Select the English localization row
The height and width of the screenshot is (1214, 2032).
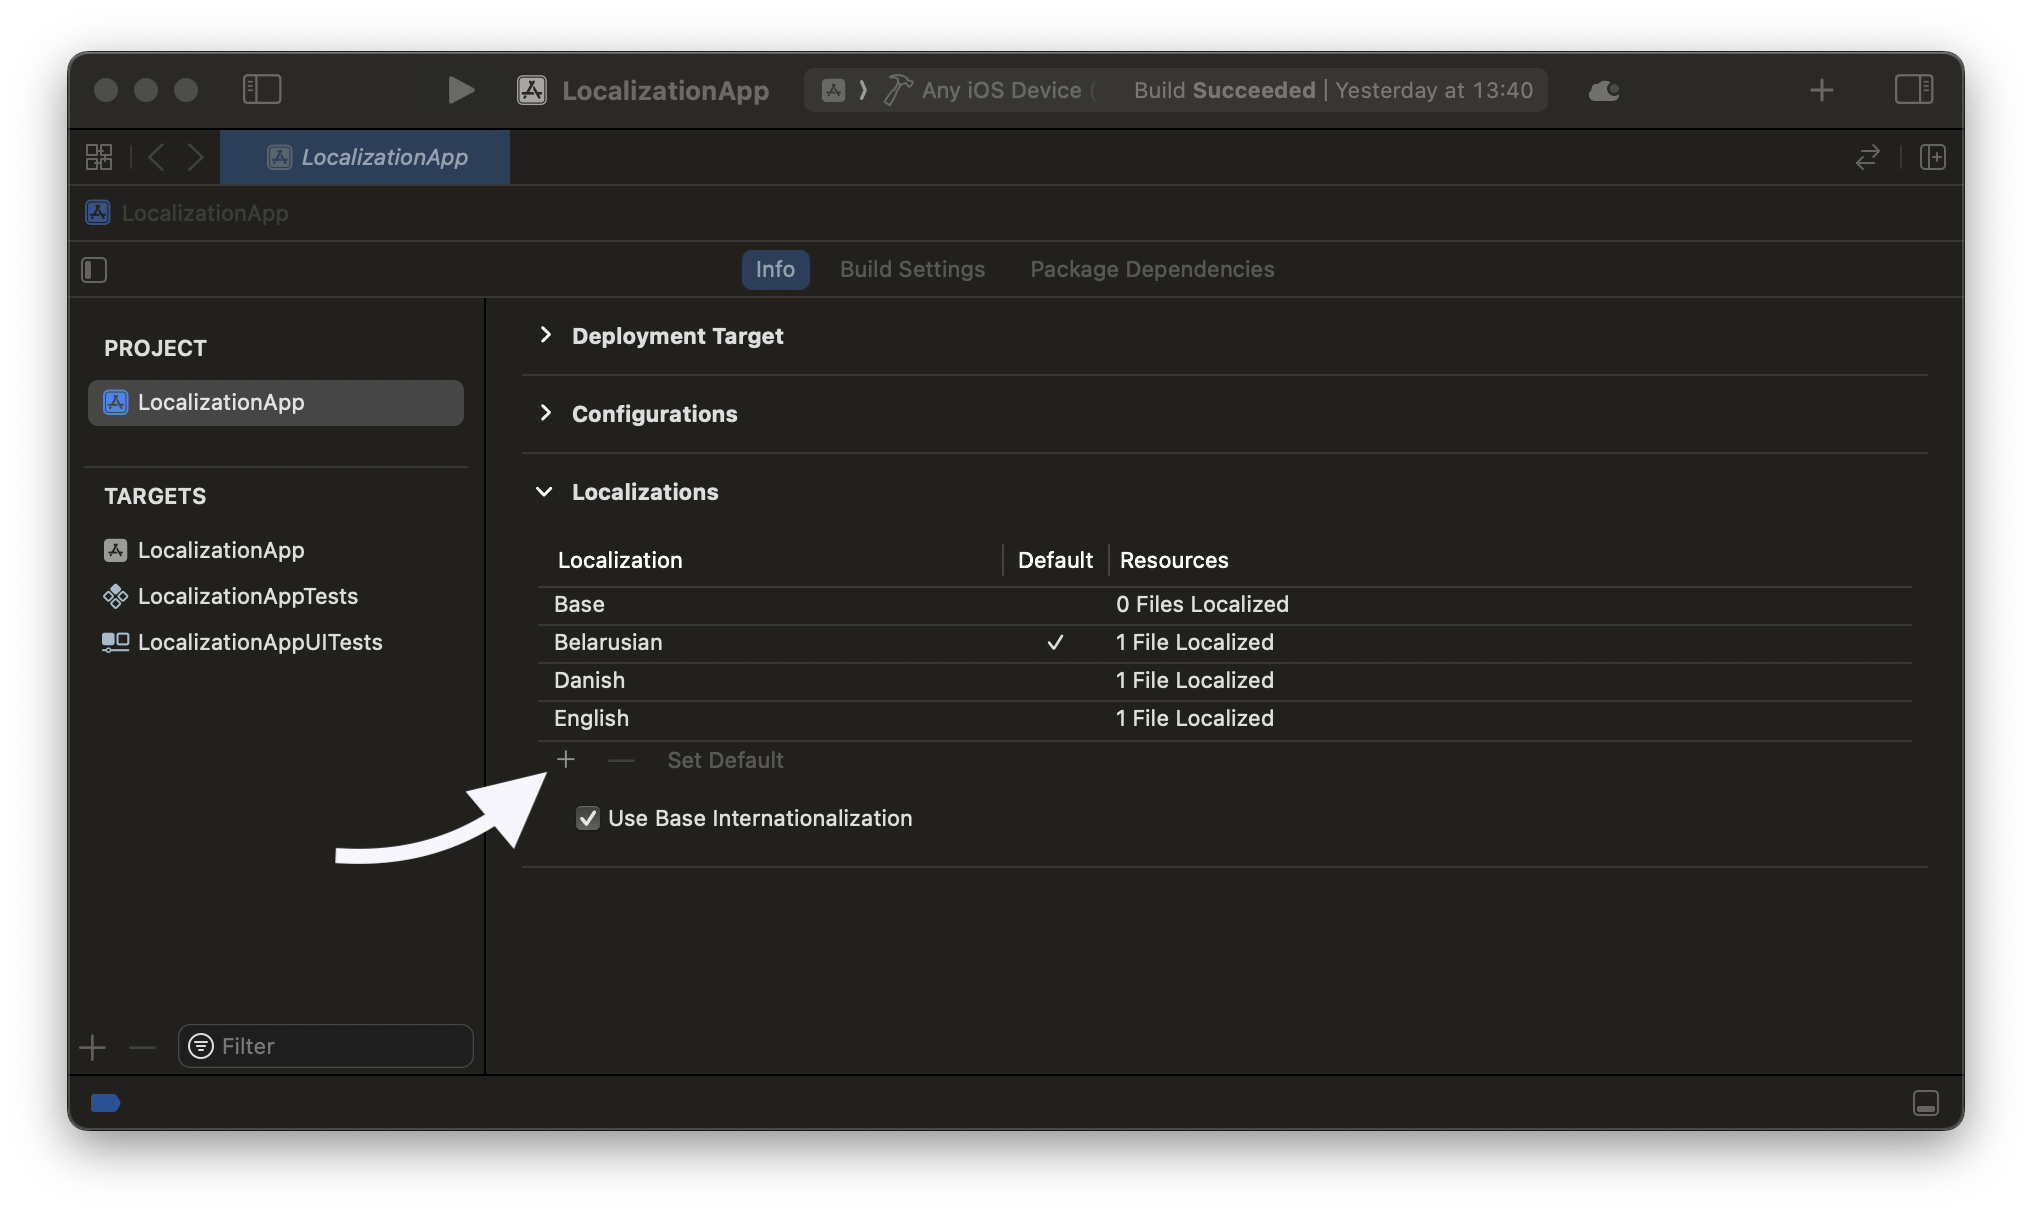[1224, 718]
